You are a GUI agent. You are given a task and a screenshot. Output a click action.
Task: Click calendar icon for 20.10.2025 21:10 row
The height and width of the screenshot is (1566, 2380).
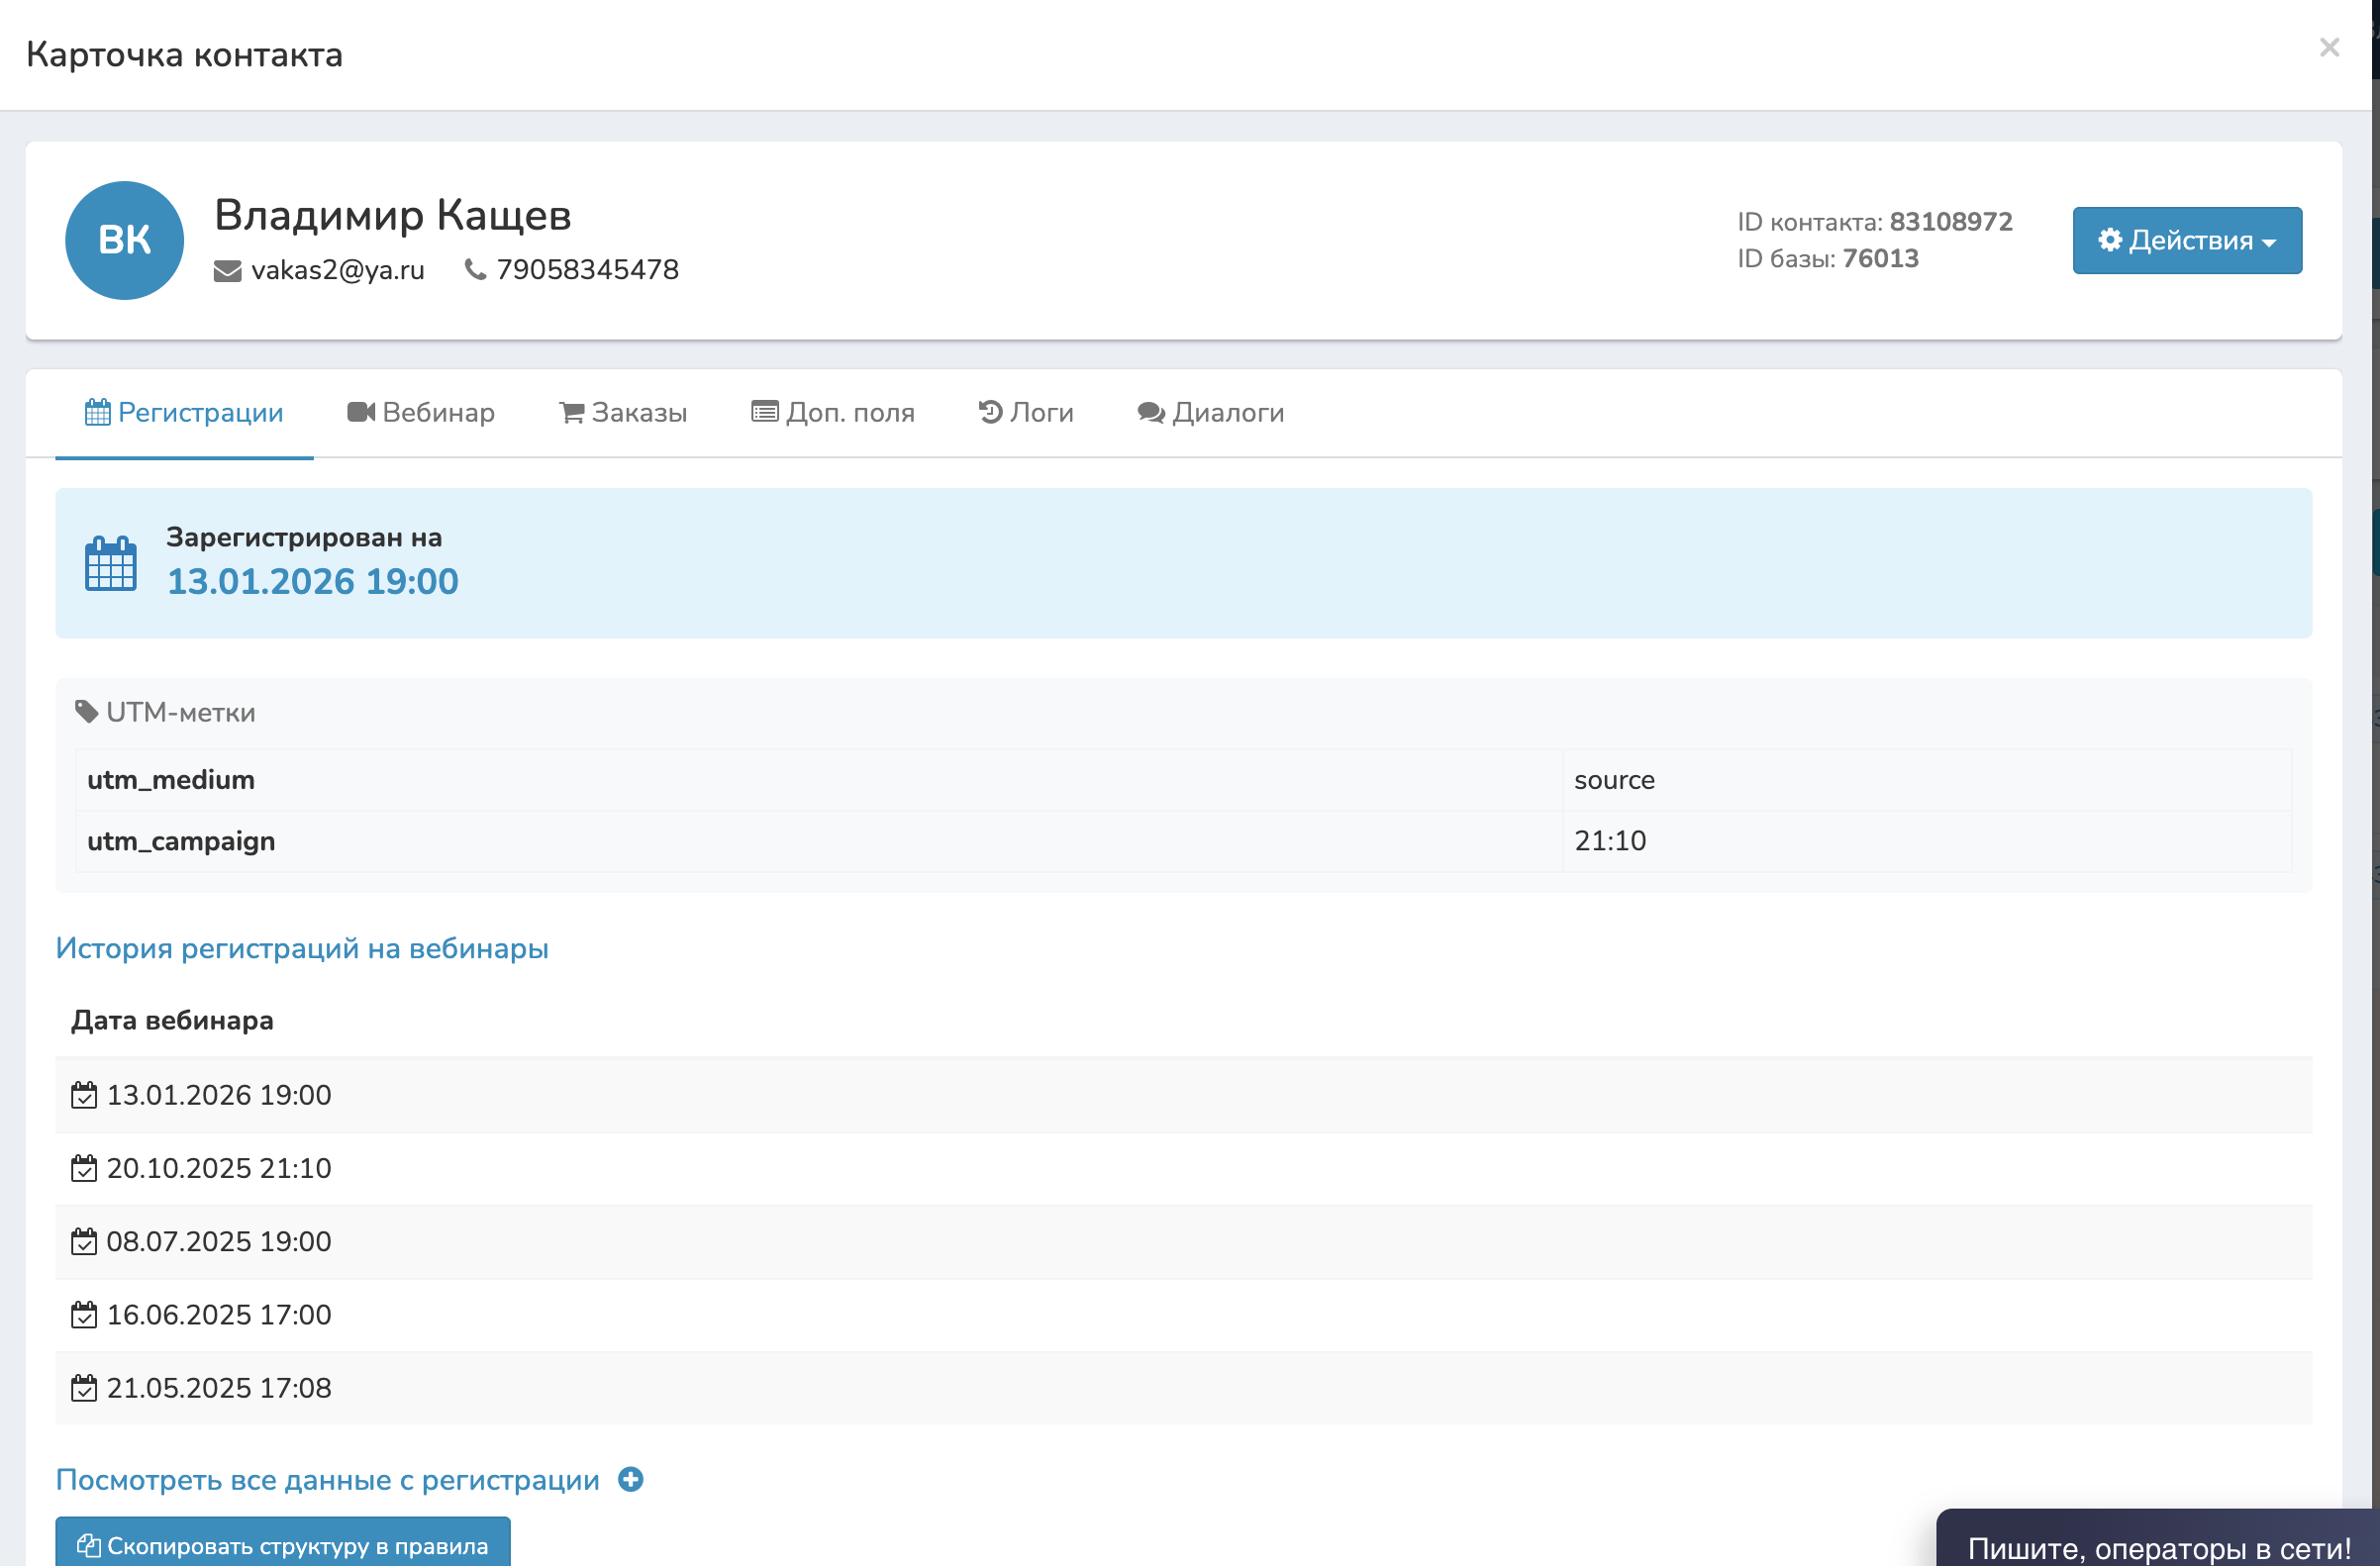coord(84,1168)
